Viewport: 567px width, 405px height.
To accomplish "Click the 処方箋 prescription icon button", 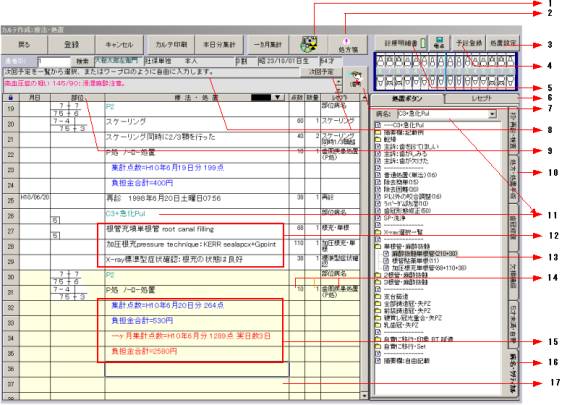I will 347,45.
